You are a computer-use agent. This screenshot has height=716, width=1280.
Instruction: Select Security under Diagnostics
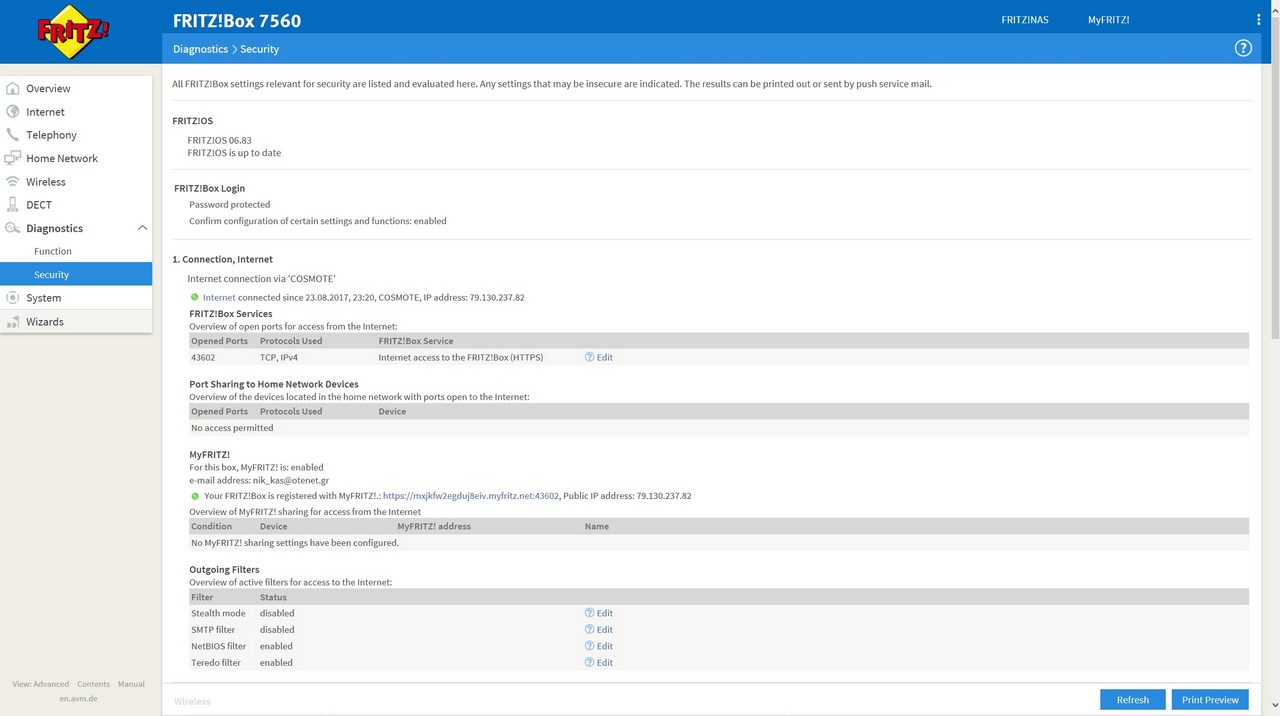(76, 274)
